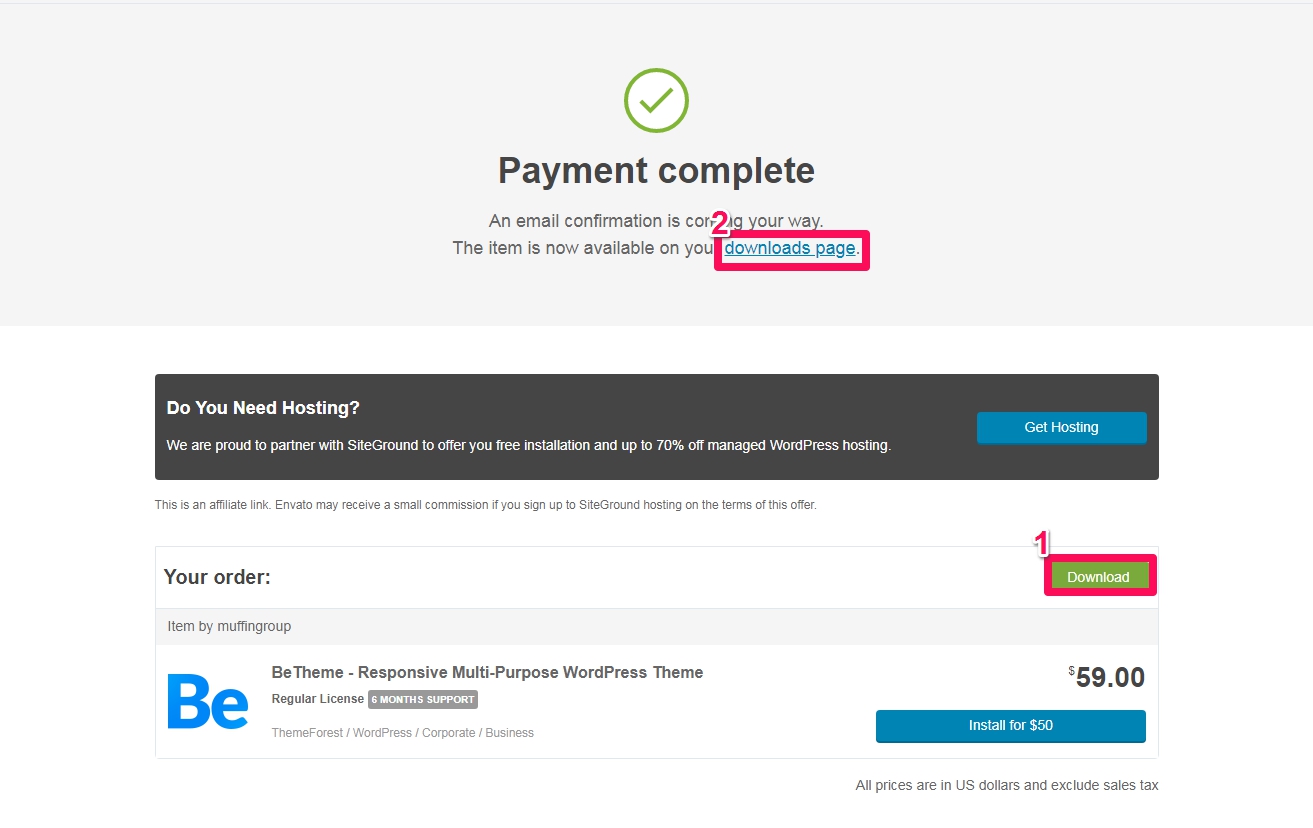Click the Regular License label
The image size is (1313, 828).
pos(318,699)
